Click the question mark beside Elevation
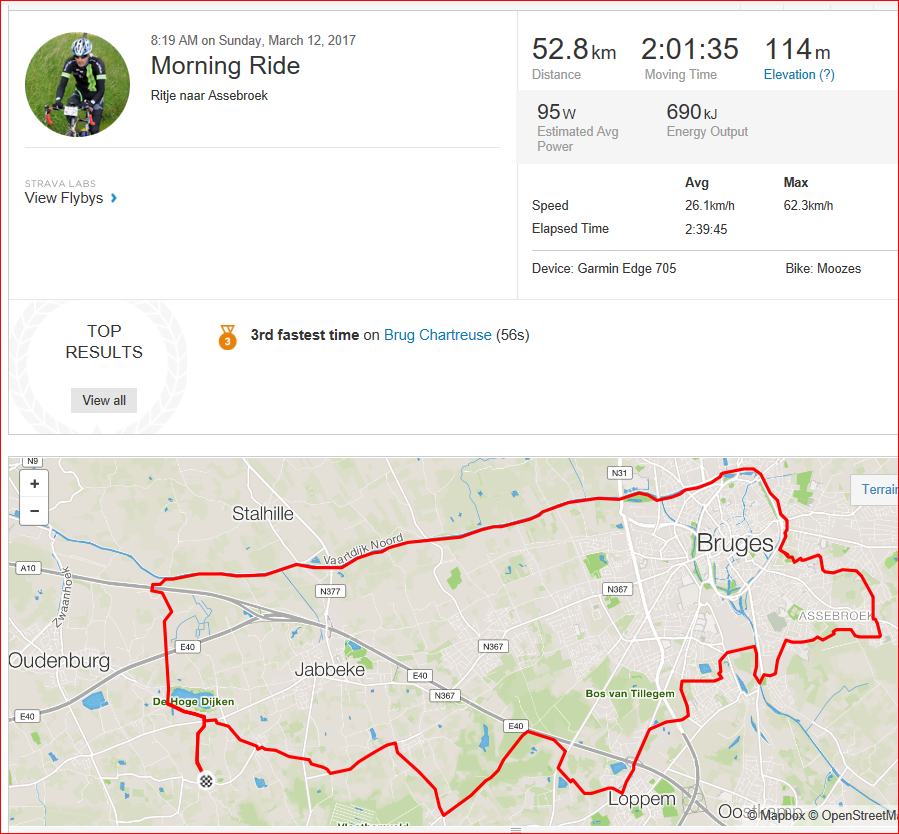899x834 pixels. coord(827,75)
